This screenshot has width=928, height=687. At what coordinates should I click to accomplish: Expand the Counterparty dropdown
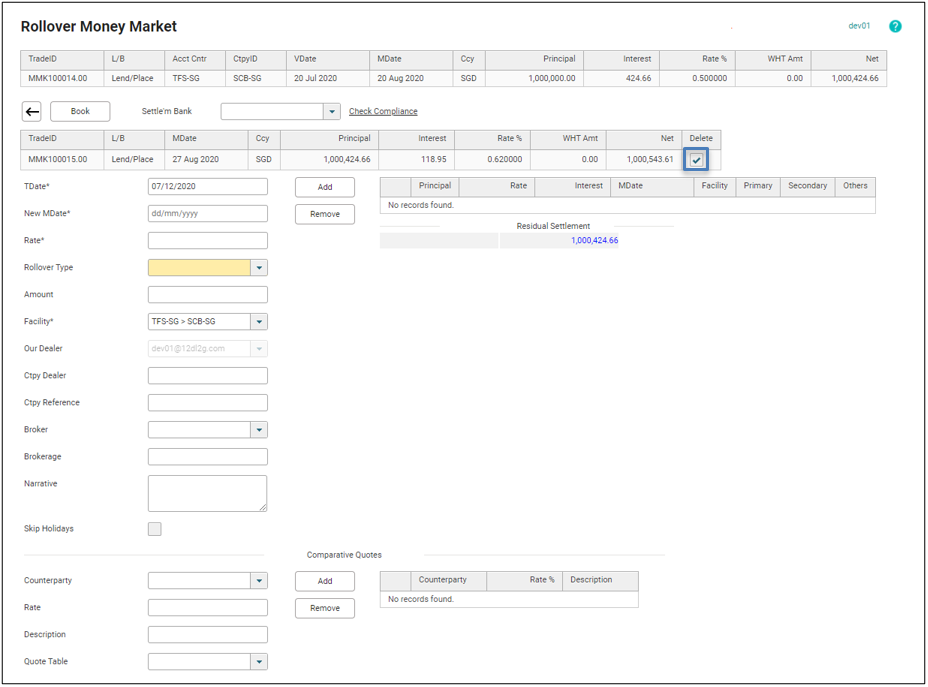(259, 581)
